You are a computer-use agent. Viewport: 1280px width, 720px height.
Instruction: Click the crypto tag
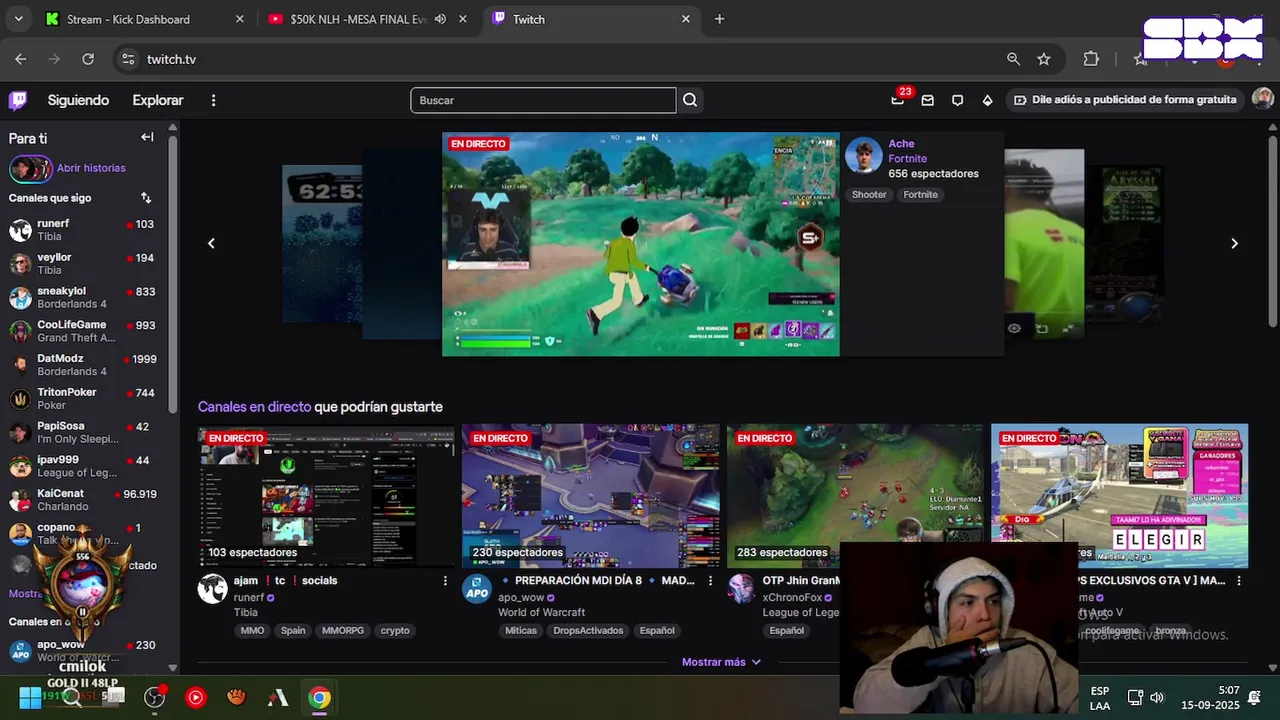coord(395,631)
